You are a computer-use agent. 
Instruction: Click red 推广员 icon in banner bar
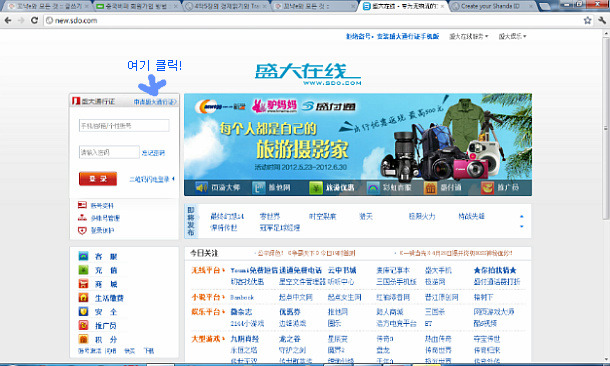click(487, 188)
